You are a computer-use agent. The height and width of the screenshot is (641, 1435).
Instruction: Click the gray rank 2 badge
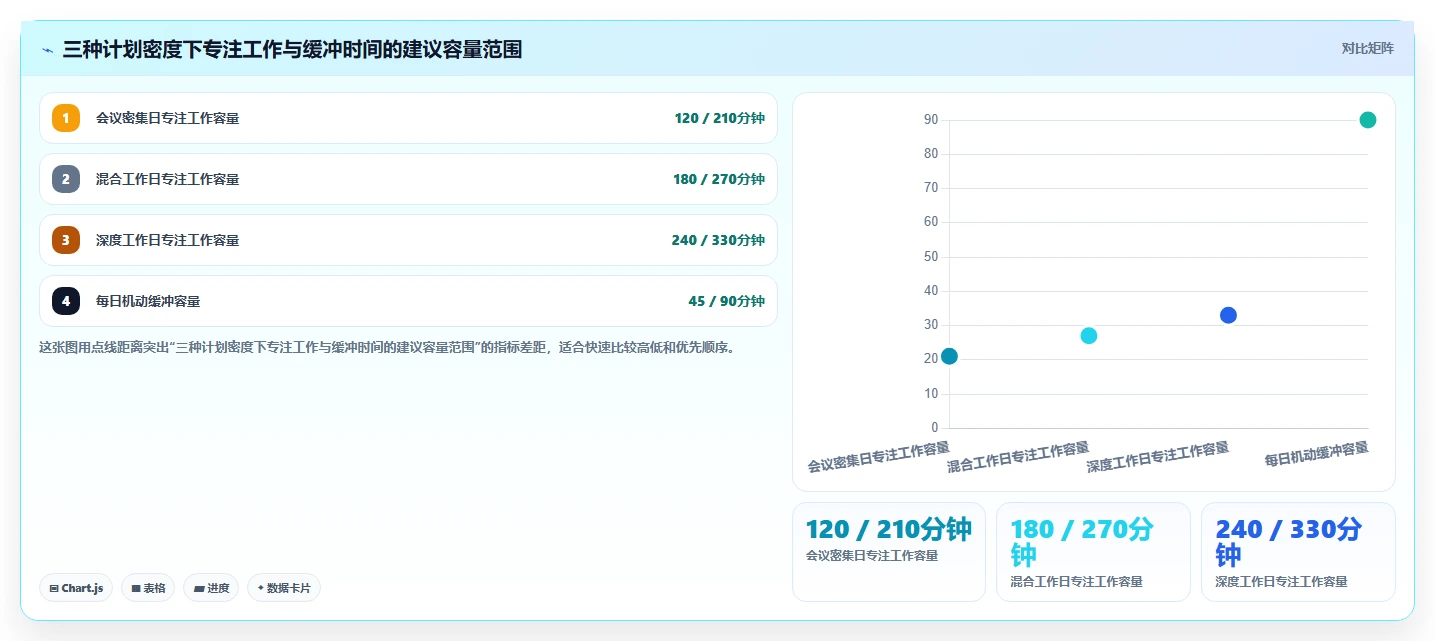click(x=66, y=179)
